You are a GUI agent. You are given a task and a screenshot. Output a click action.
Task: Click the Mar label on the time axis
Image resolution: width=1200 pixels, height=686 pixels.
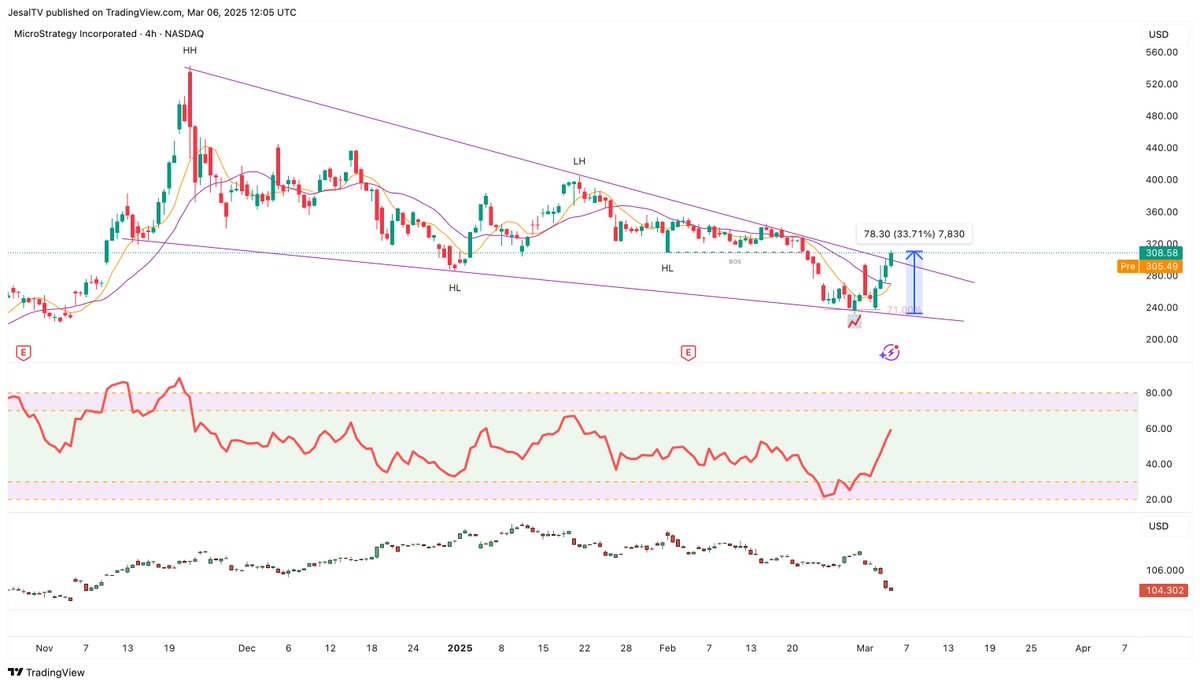[866, 648]
